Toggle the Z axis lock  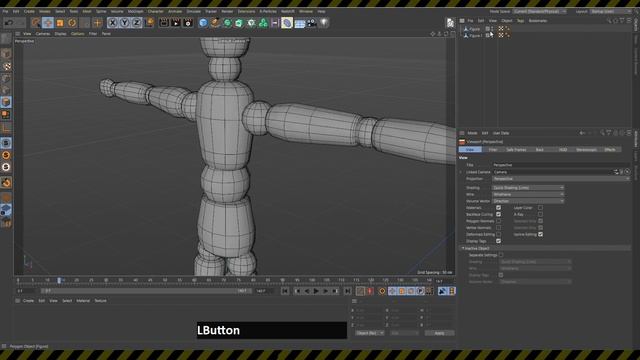[x=136, y=23]
